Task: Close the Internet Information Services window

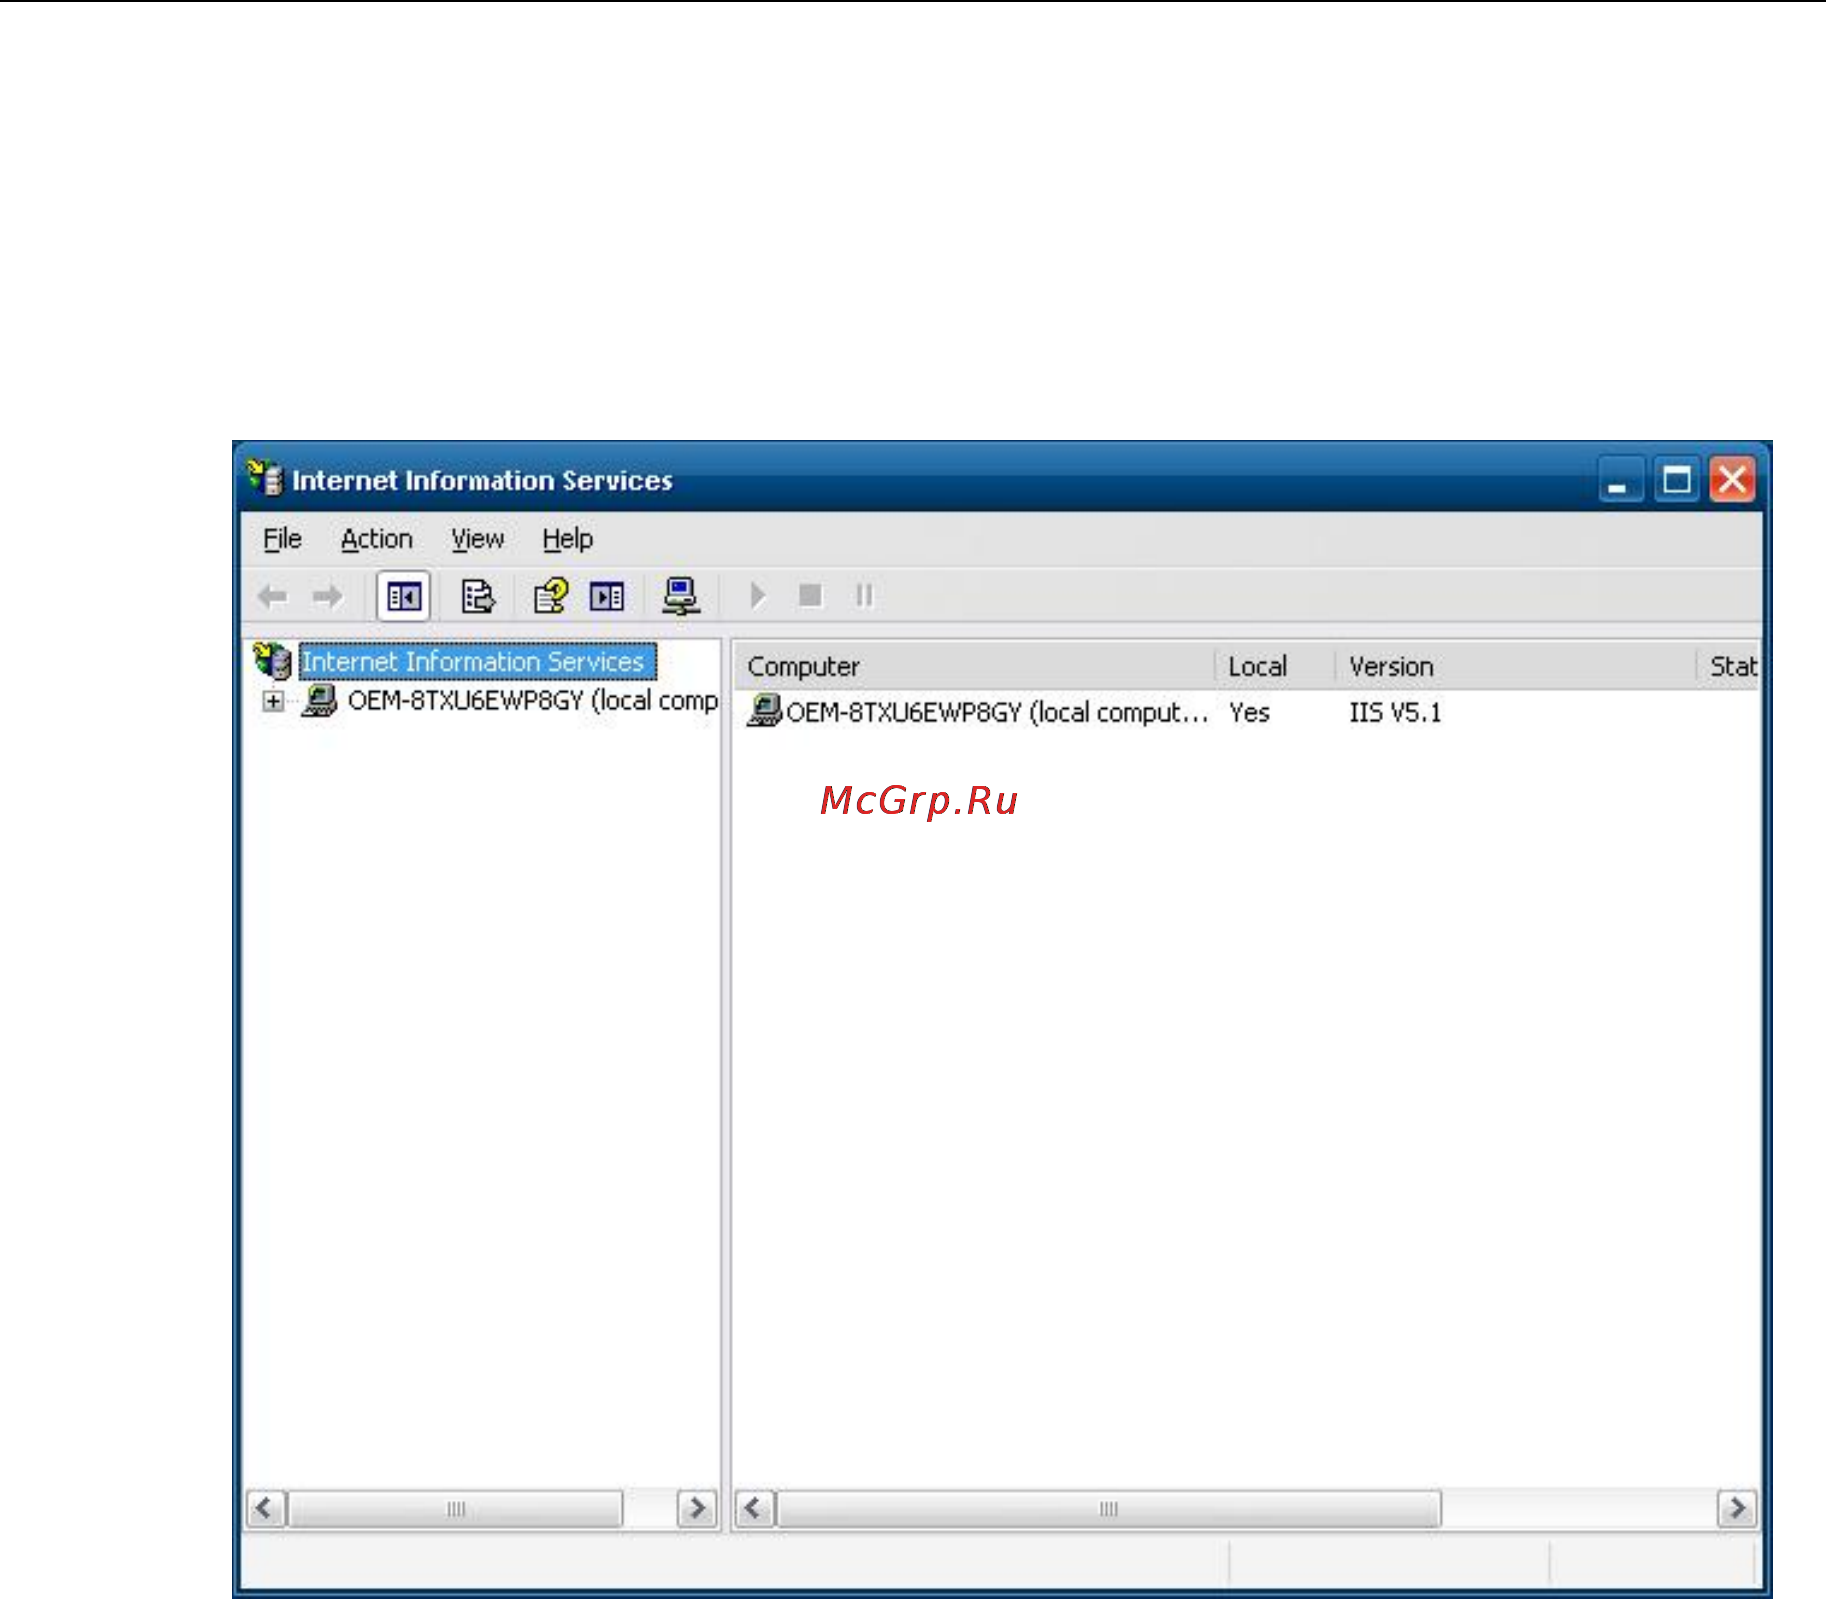Action: [x=1733, y=480]
